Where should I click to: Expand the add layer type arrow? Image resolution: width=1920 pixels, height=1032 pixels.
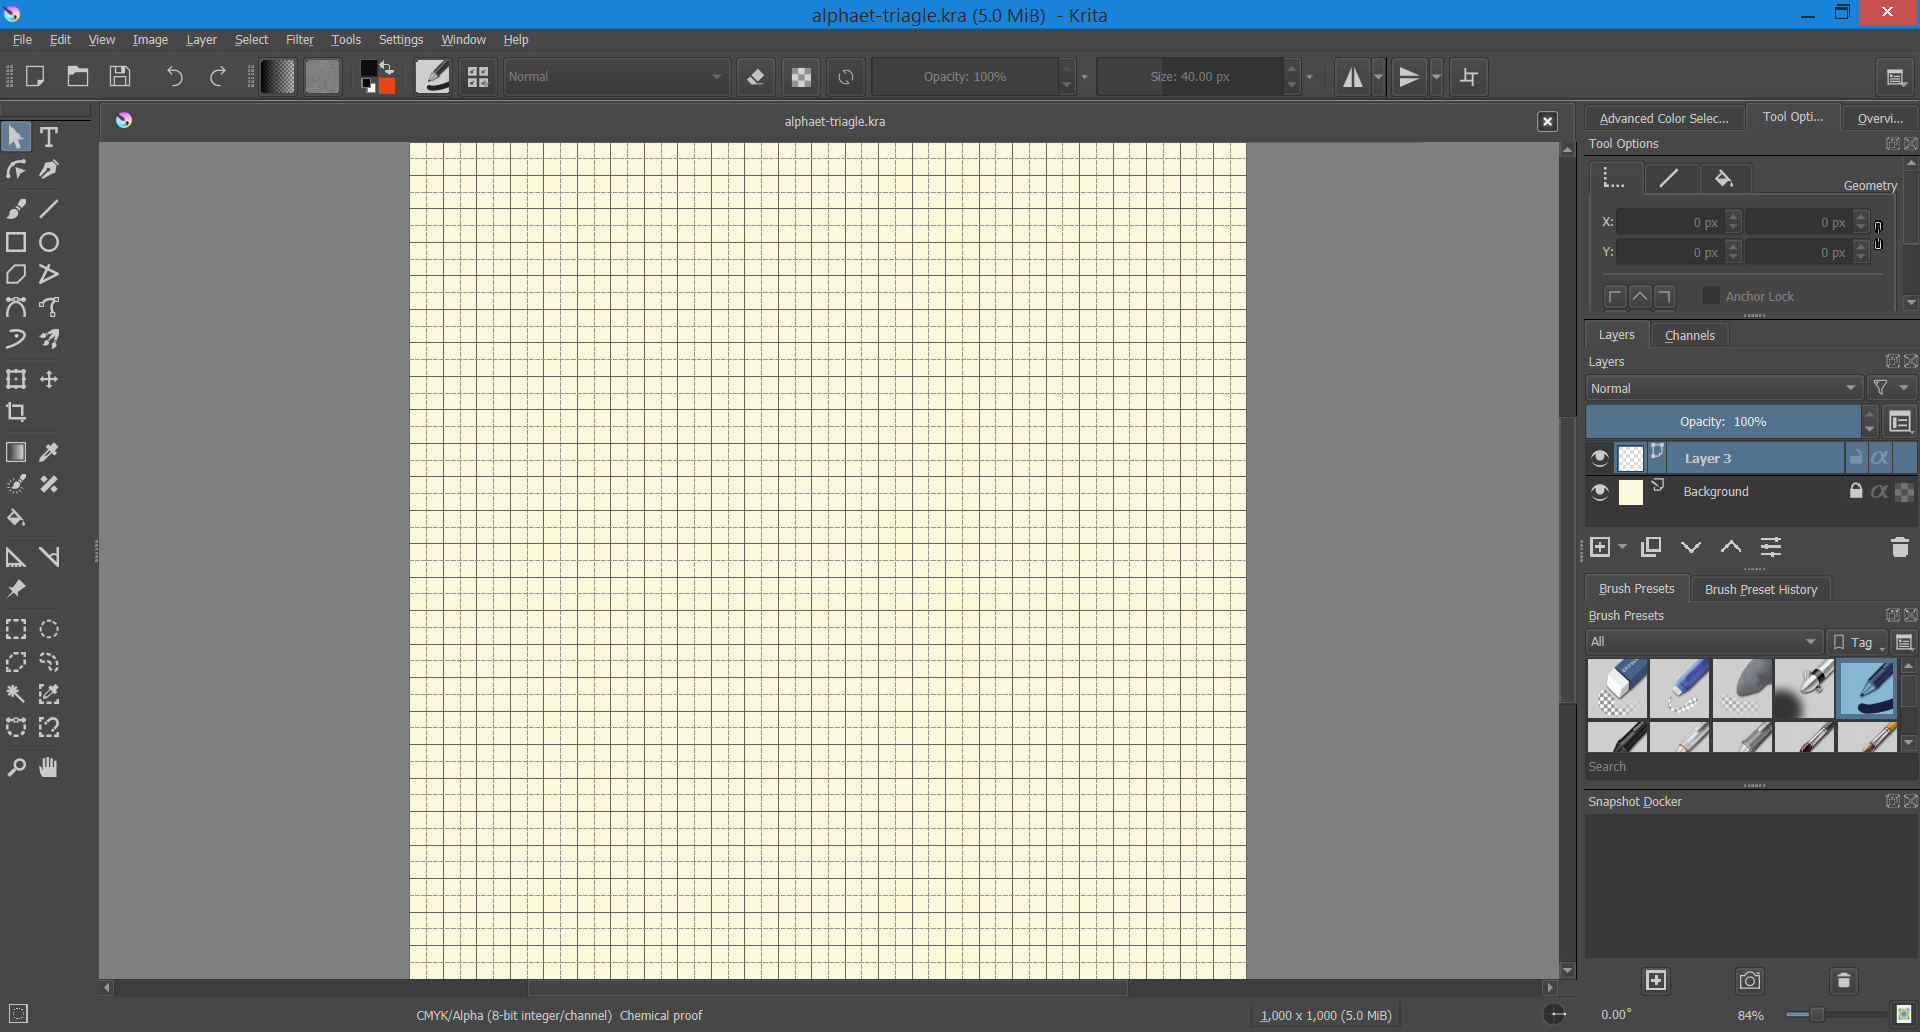point(1622,547)
